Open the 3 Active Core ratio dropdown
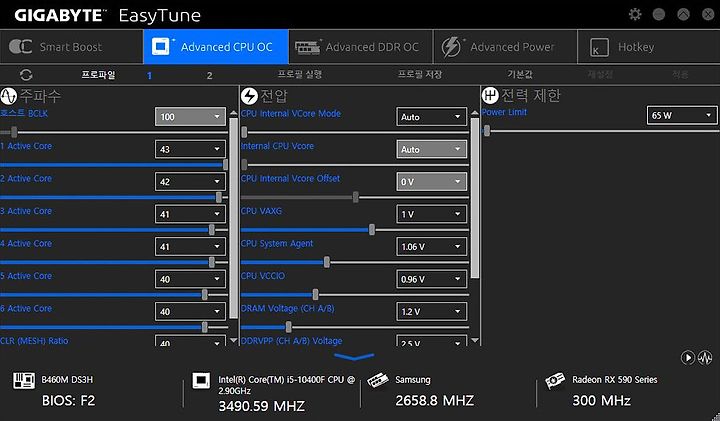 coord(190,214)
